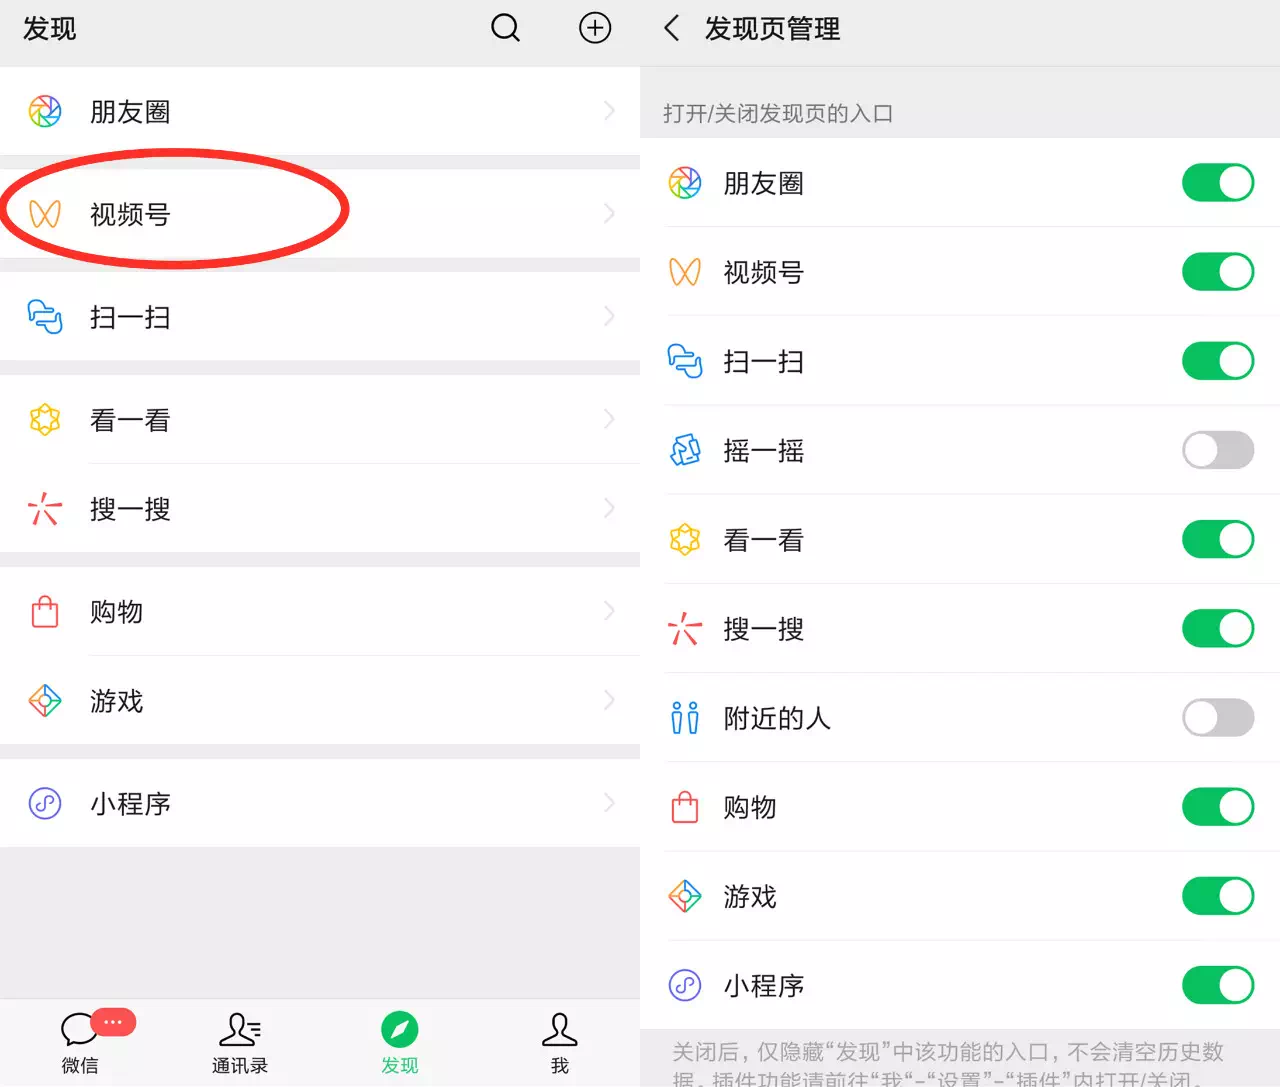
Task: Turn on the 附近的人 switch
Action: coord(1218,717)
